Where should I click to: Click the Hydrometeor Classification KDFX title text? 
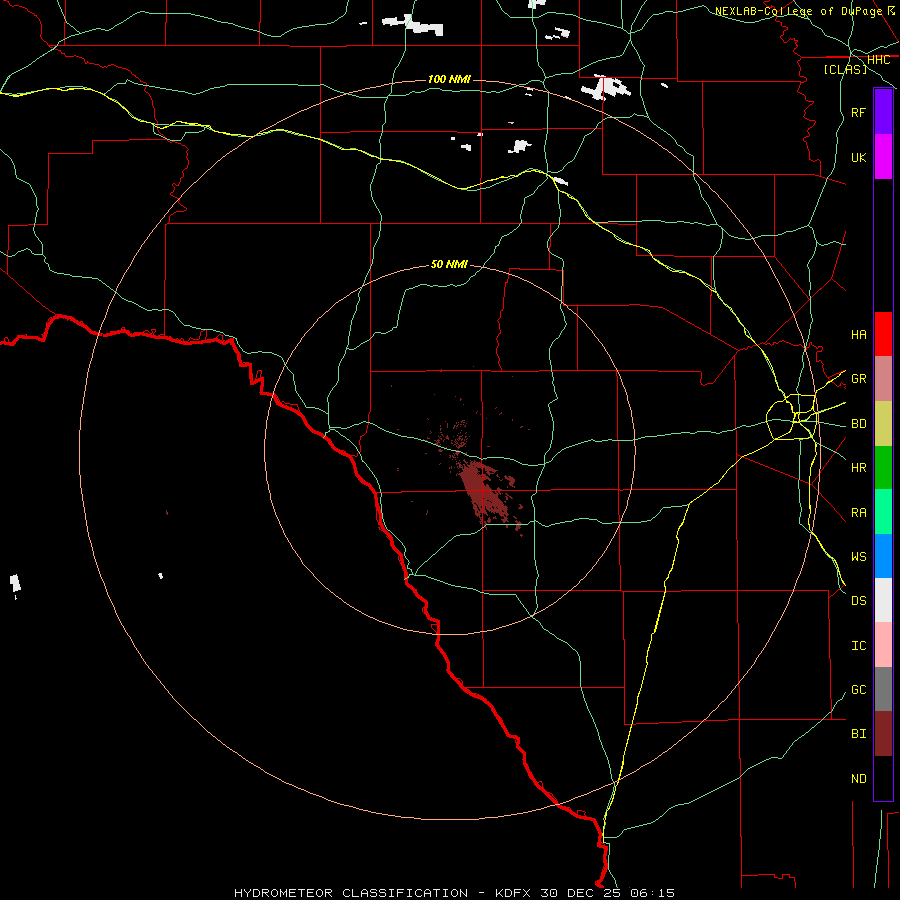tap(454, 893)
